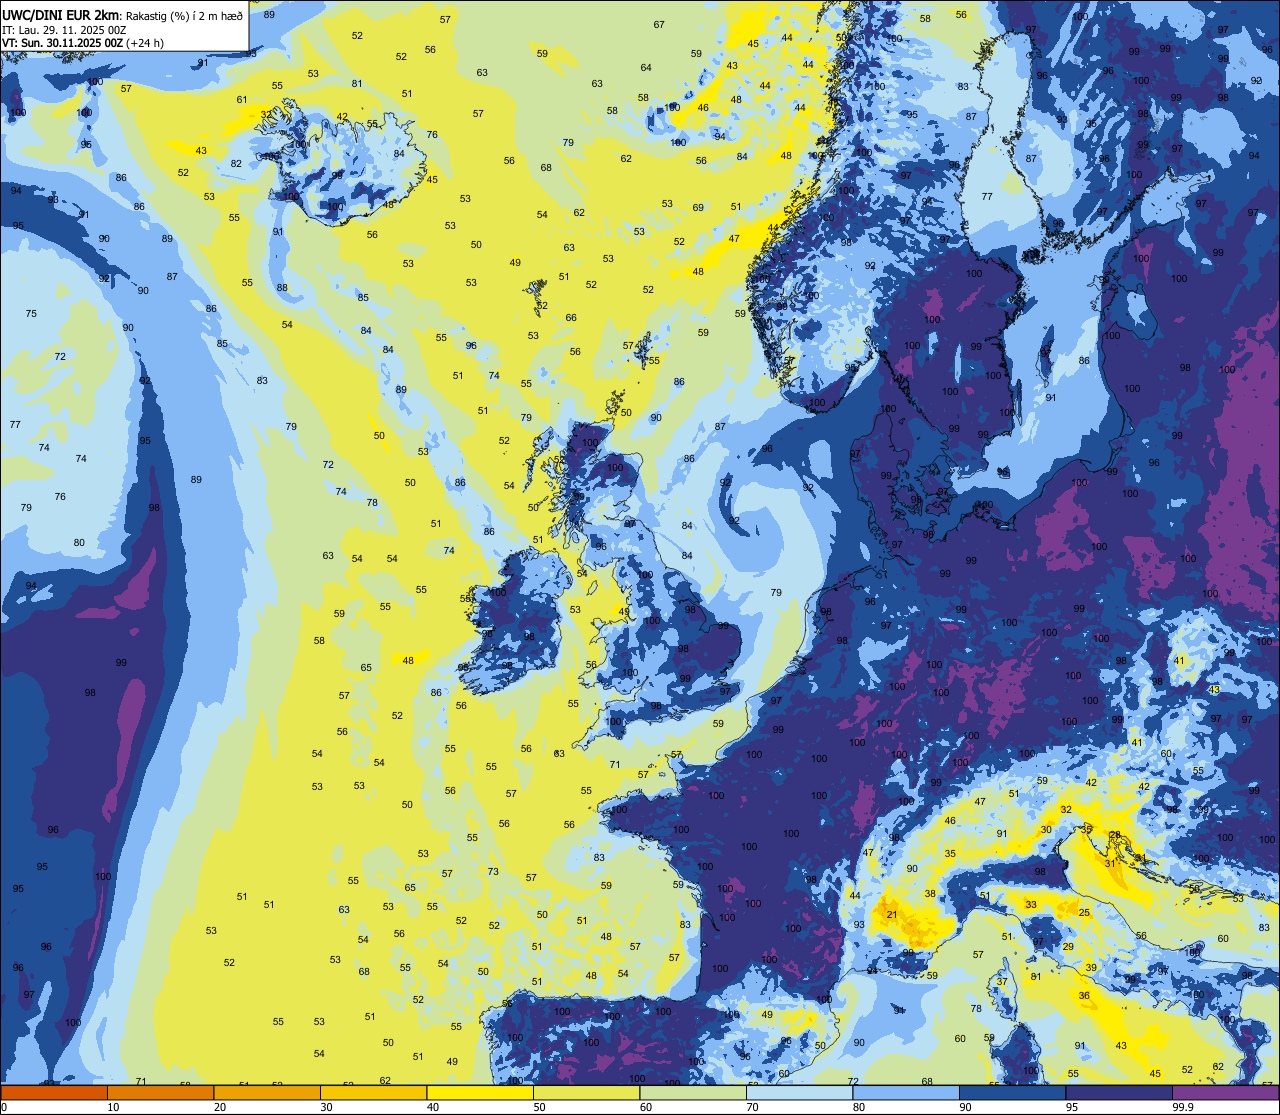Click the legend tick label '40'
The image size is (1280, 1115).
coord(433,1107)
